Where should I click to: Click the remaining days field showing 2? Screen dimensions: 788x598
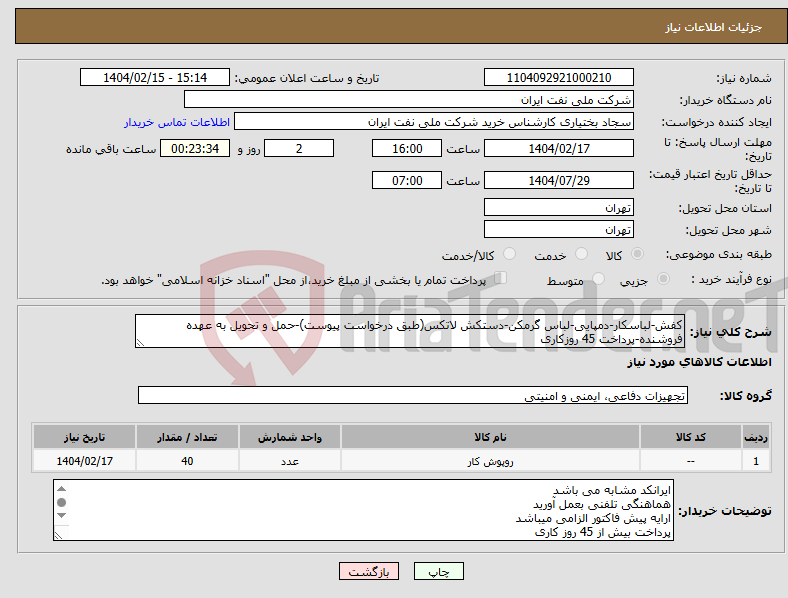click(x=299, y=148)
